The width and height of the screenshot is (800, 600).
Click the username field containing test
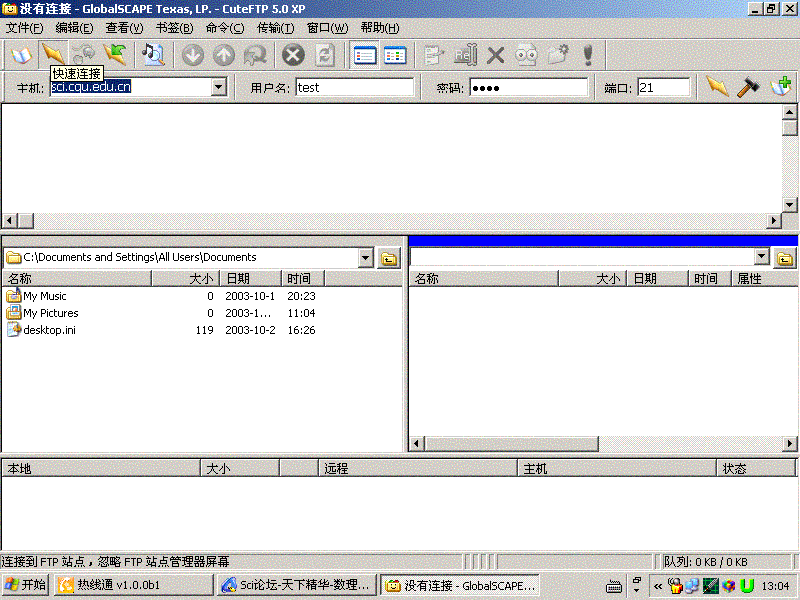[355, 87]
